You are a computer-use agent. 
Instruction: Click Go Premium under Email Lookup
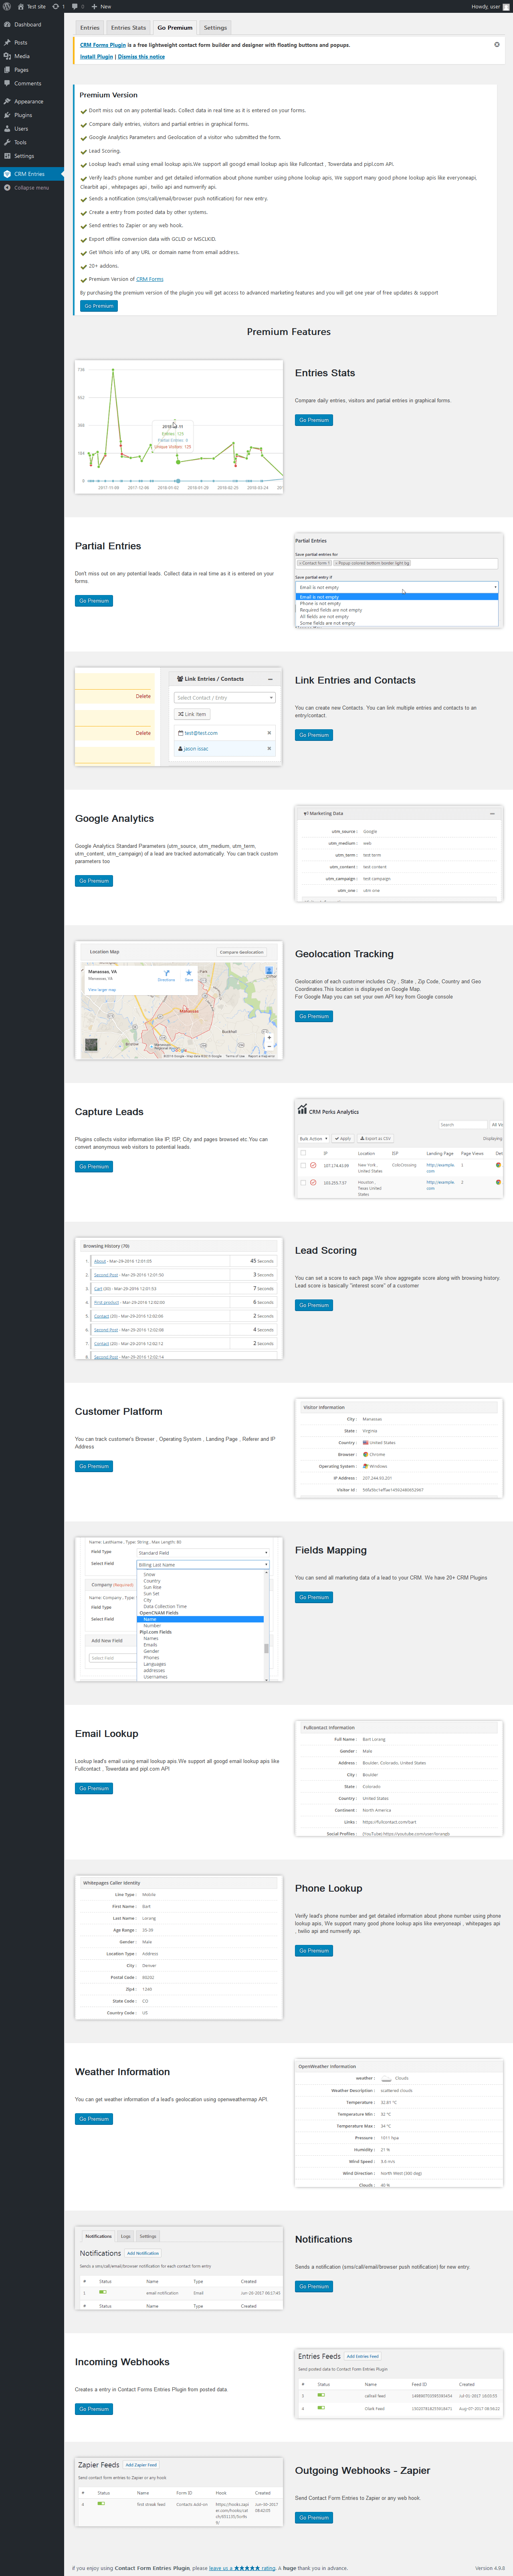pos(94,1788)
